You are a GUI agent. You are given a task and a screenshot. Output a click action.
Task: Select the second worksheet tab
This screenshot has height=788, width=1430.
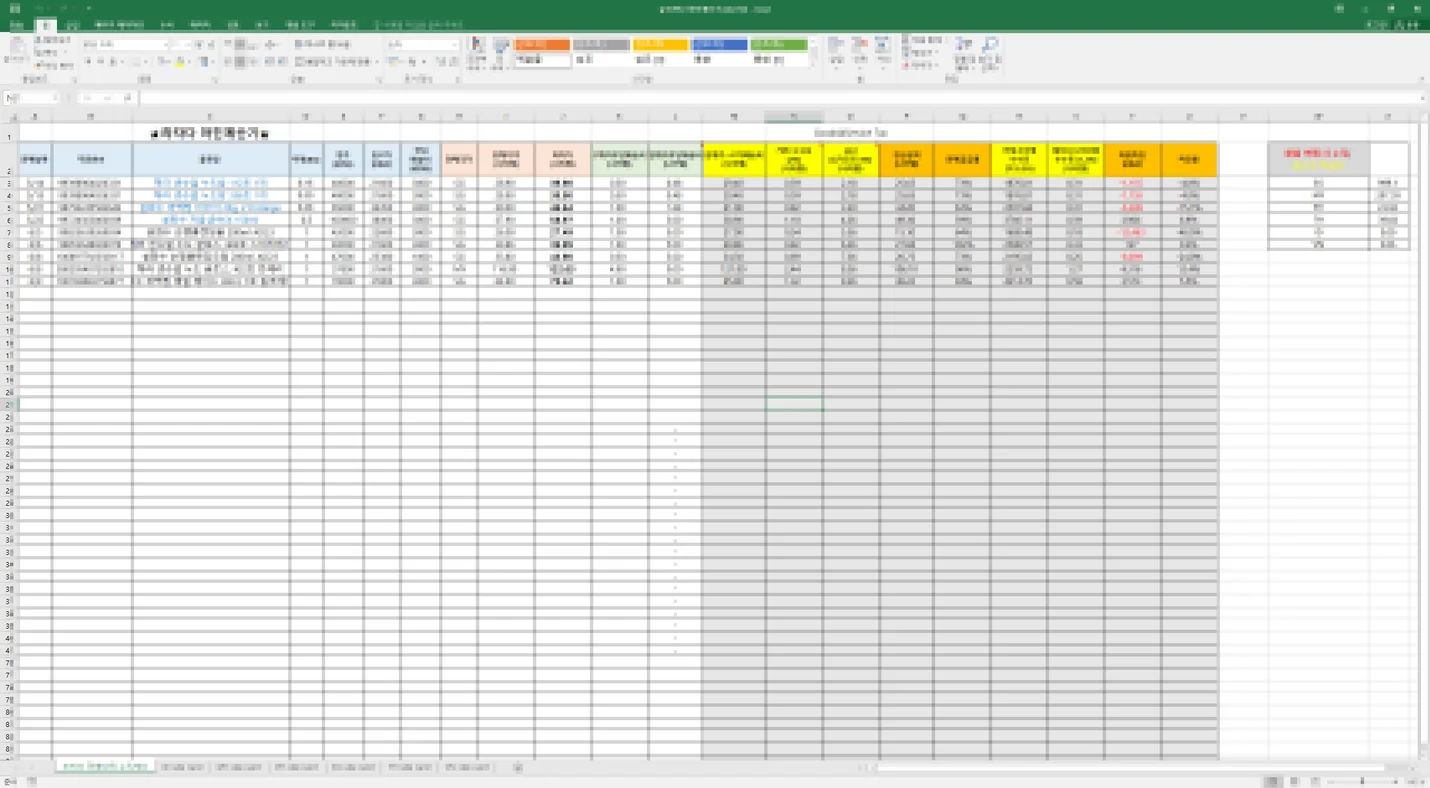(x=182, y=767)
